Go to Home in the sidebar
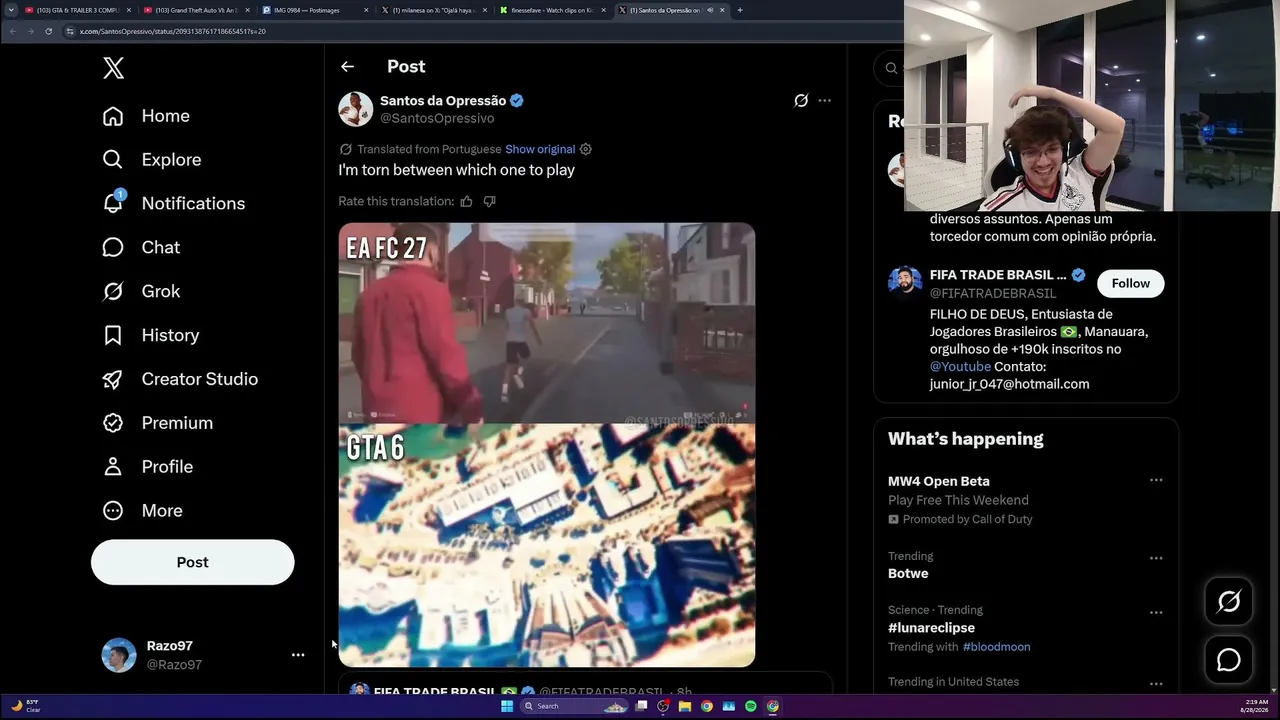The image size is (1280, 720). coord(146,116)
